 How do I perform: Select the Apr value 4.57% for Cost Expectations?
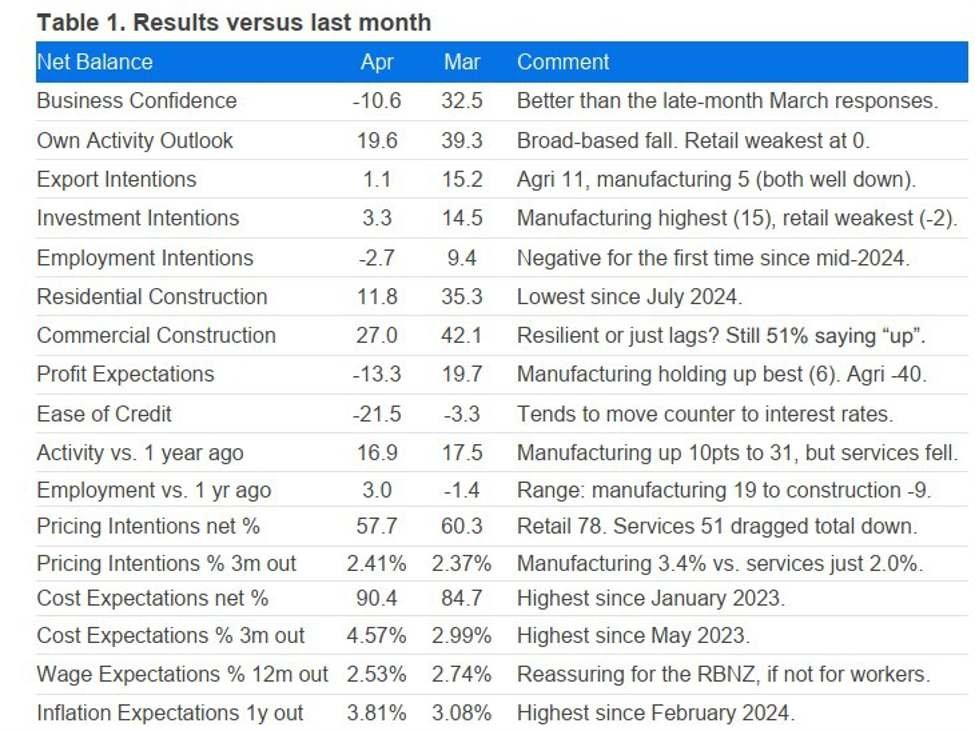click(377, 636)
